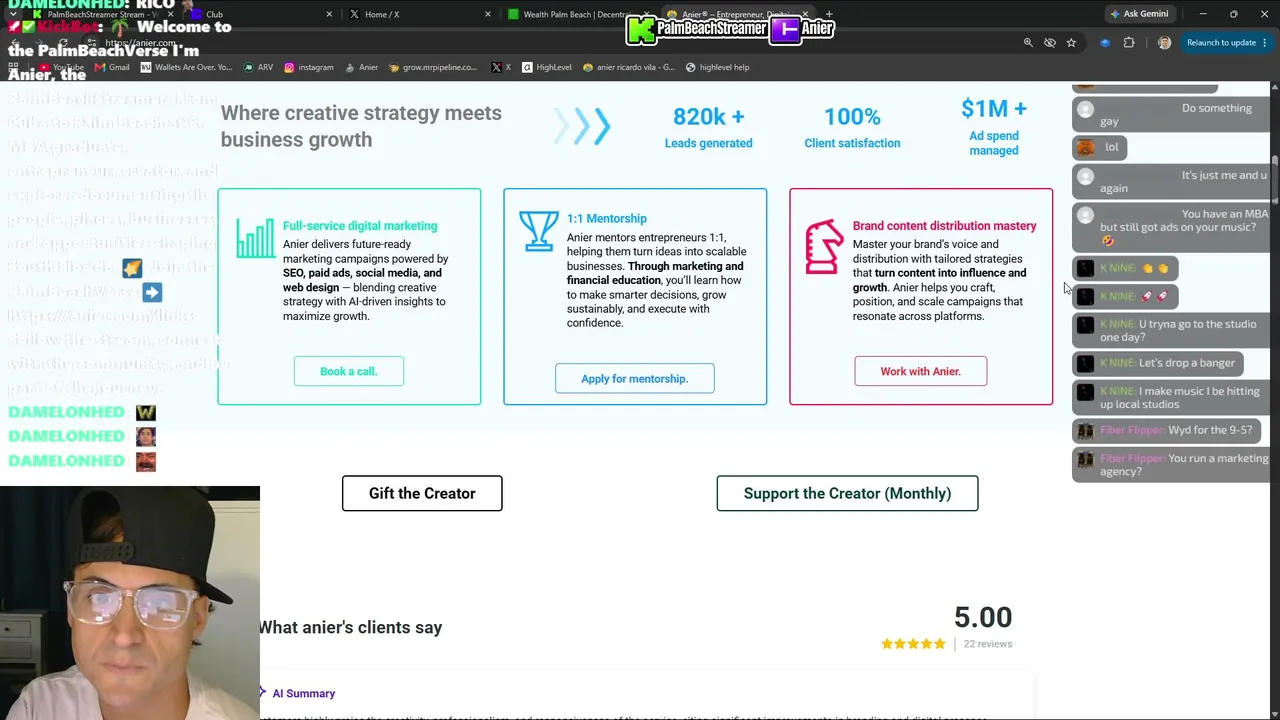
Task: Open the Club browser tab
Action: tap(260, 14)
